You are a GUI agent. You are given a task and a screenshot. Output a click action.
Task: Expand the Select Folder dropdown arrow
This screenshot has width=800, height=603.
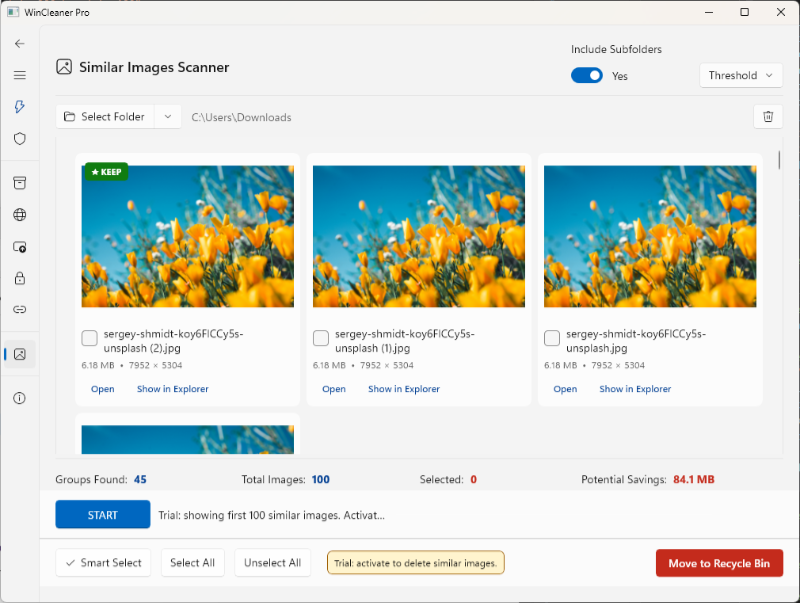pos(166,116)
